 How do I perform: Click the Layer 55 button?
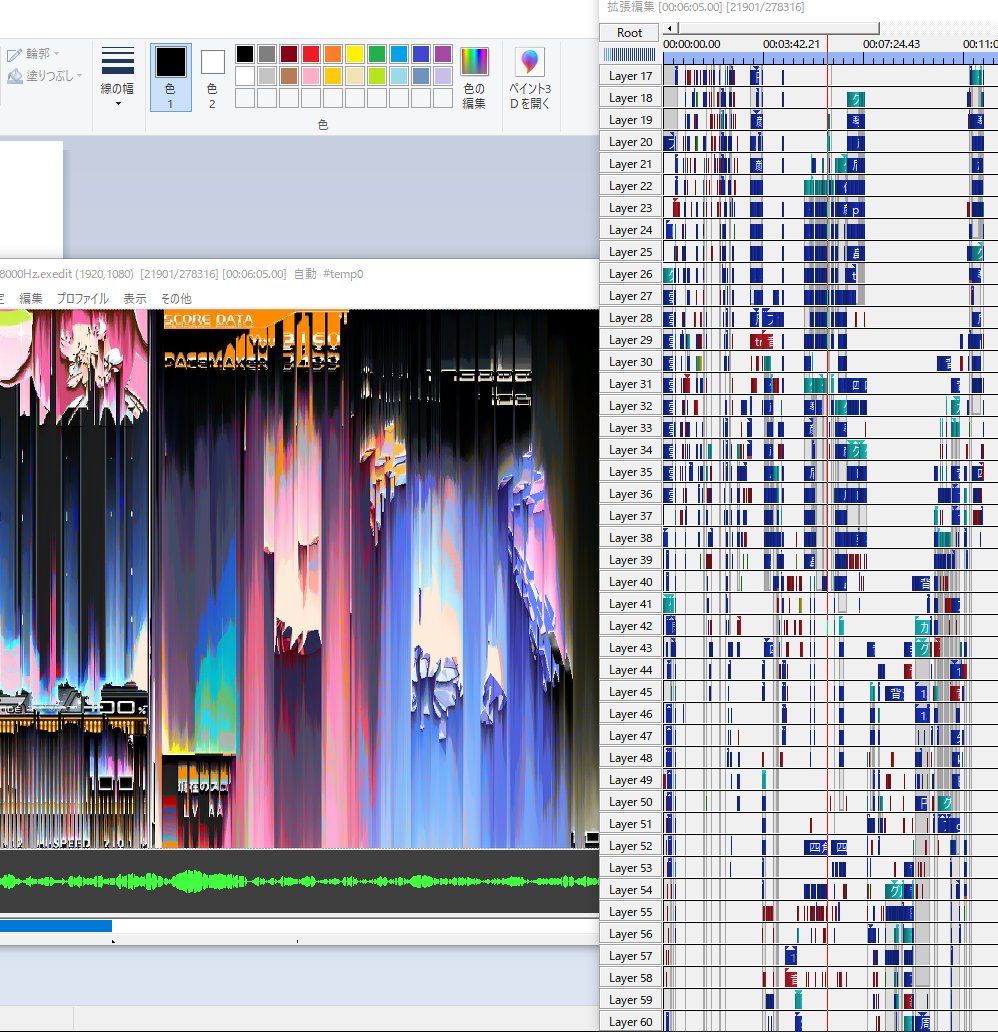629,912
